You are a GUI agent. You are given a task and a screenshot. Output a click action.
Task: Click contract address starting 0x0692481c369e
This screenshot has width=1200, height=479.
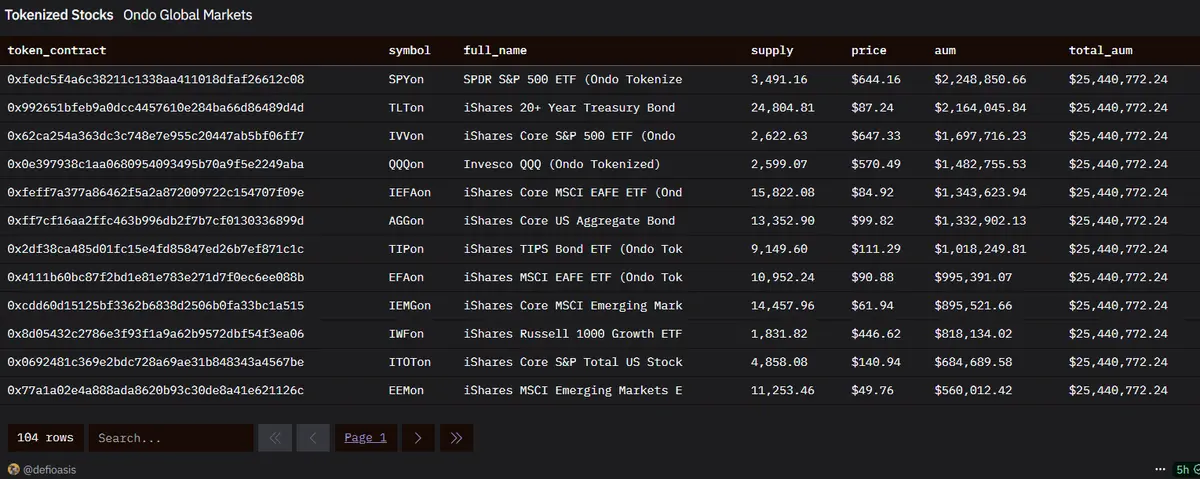coord(156,362)
